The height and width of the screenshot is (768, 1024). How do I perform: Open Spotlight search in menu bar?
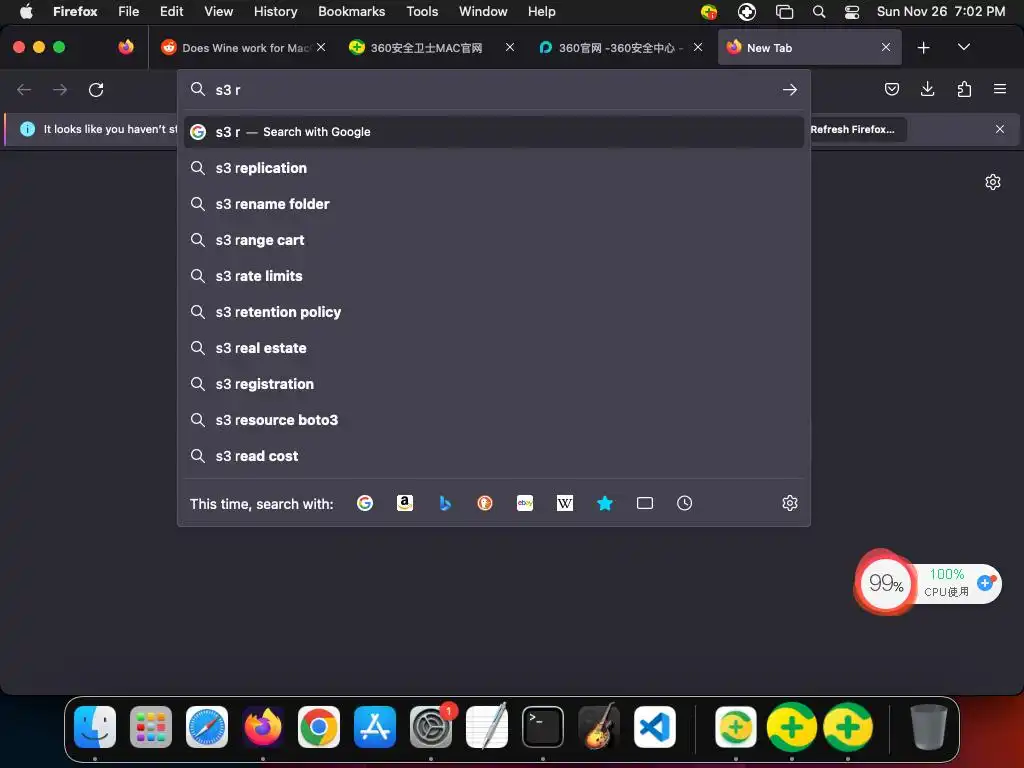[819, 12]
